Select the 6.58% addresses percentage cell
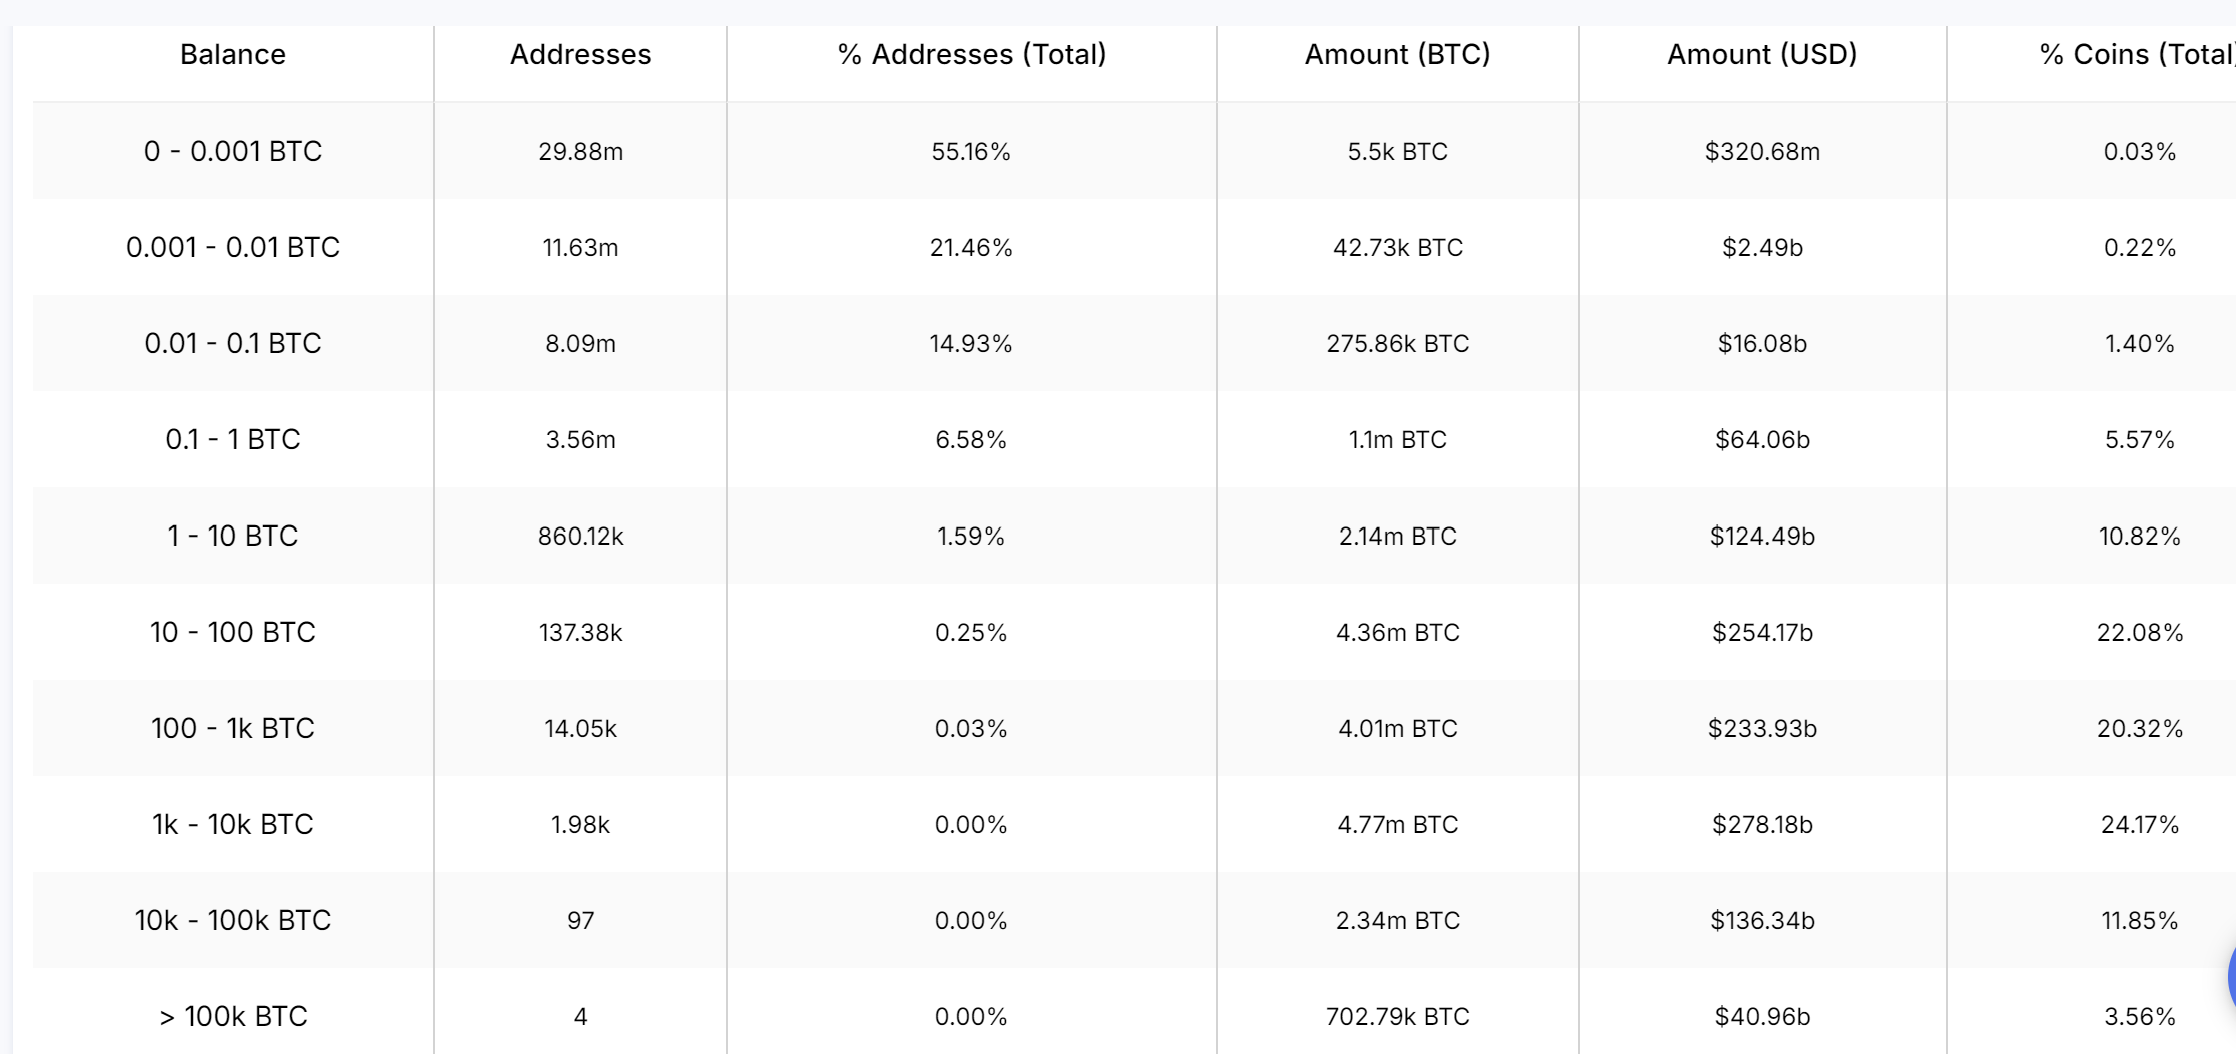The width and height of the screenshot is (2236, 1054). [x=971, y=440]
